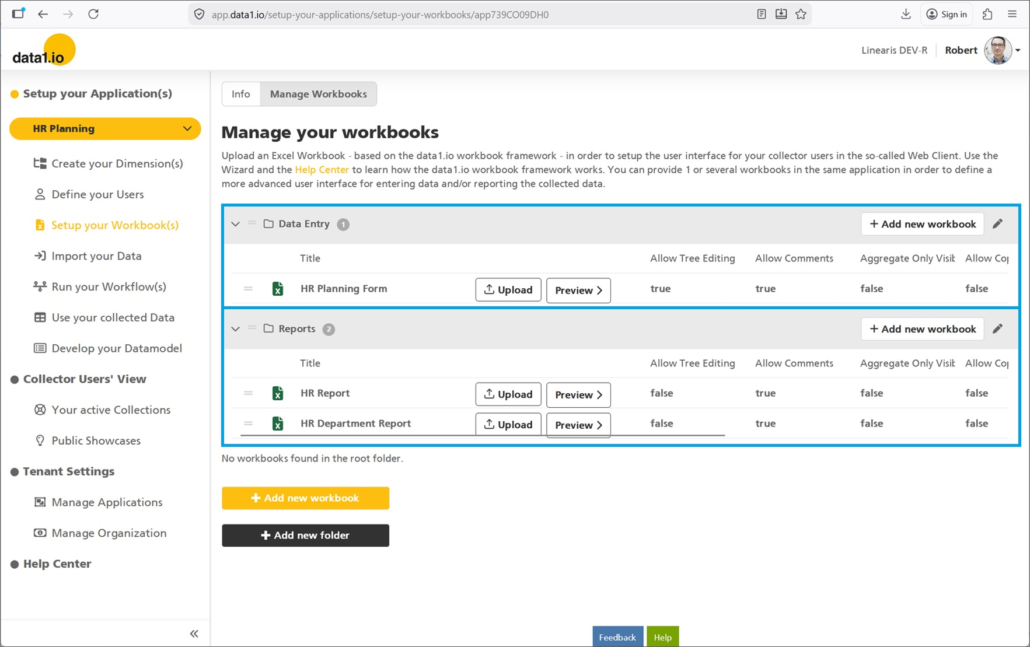Click Upload for the HR Report workbook
The height and width of the screenshot is (647, 1030).
[508, 394]
